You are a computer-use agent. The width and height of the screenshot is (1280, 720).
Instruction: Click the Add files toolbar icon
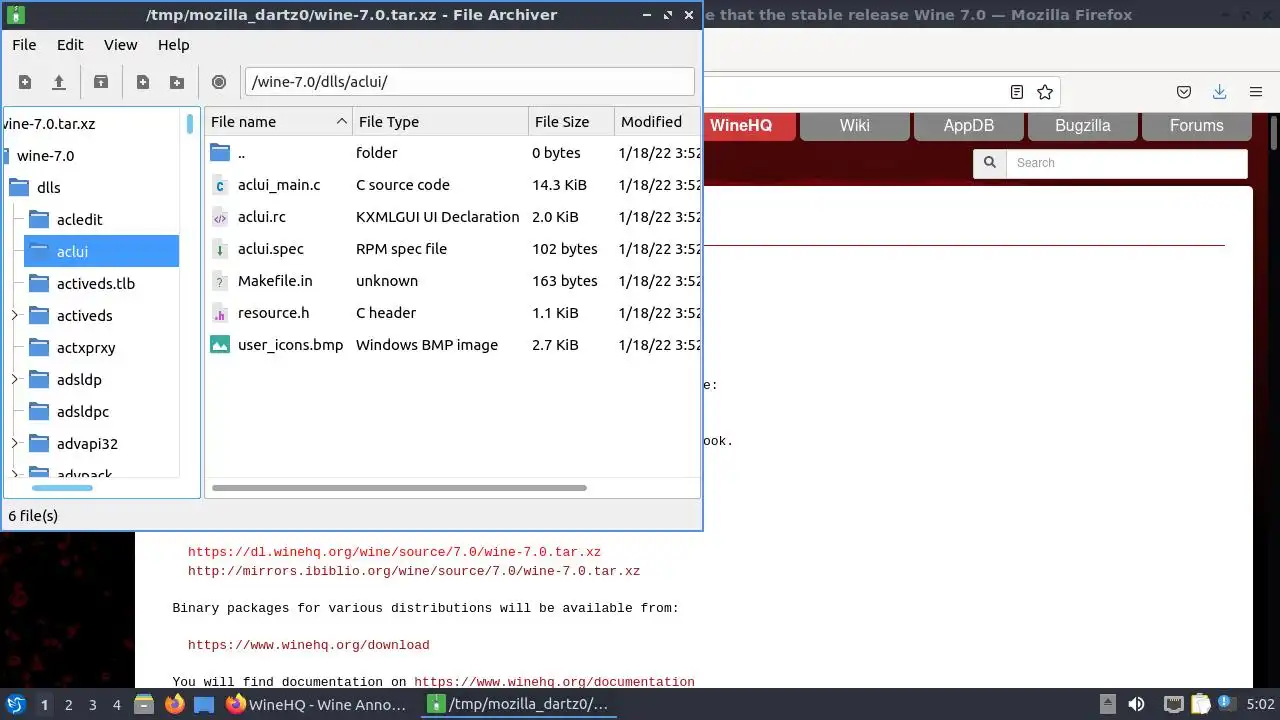143,82
